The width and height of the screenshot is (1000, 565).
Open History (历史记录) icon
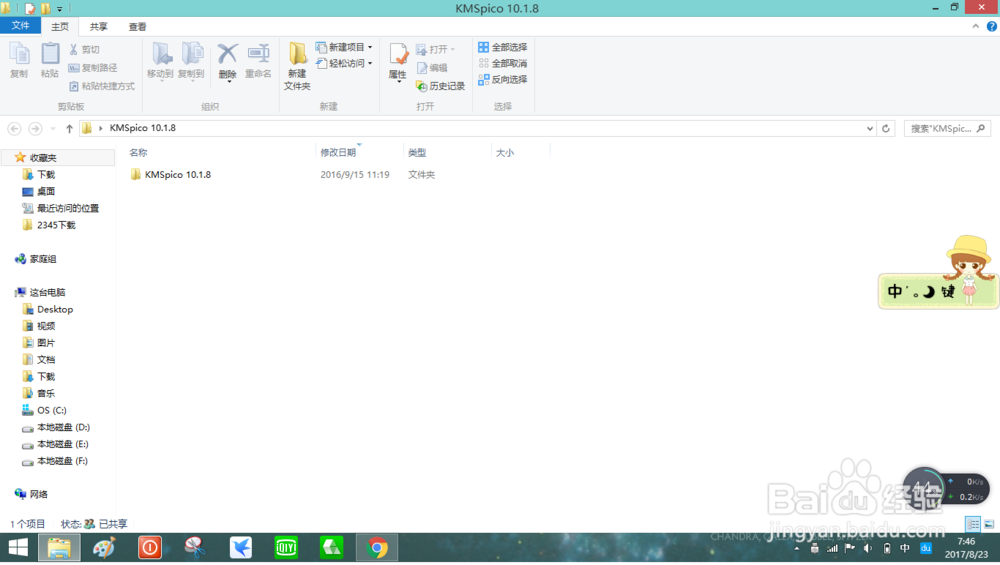(x=422, y=86)
